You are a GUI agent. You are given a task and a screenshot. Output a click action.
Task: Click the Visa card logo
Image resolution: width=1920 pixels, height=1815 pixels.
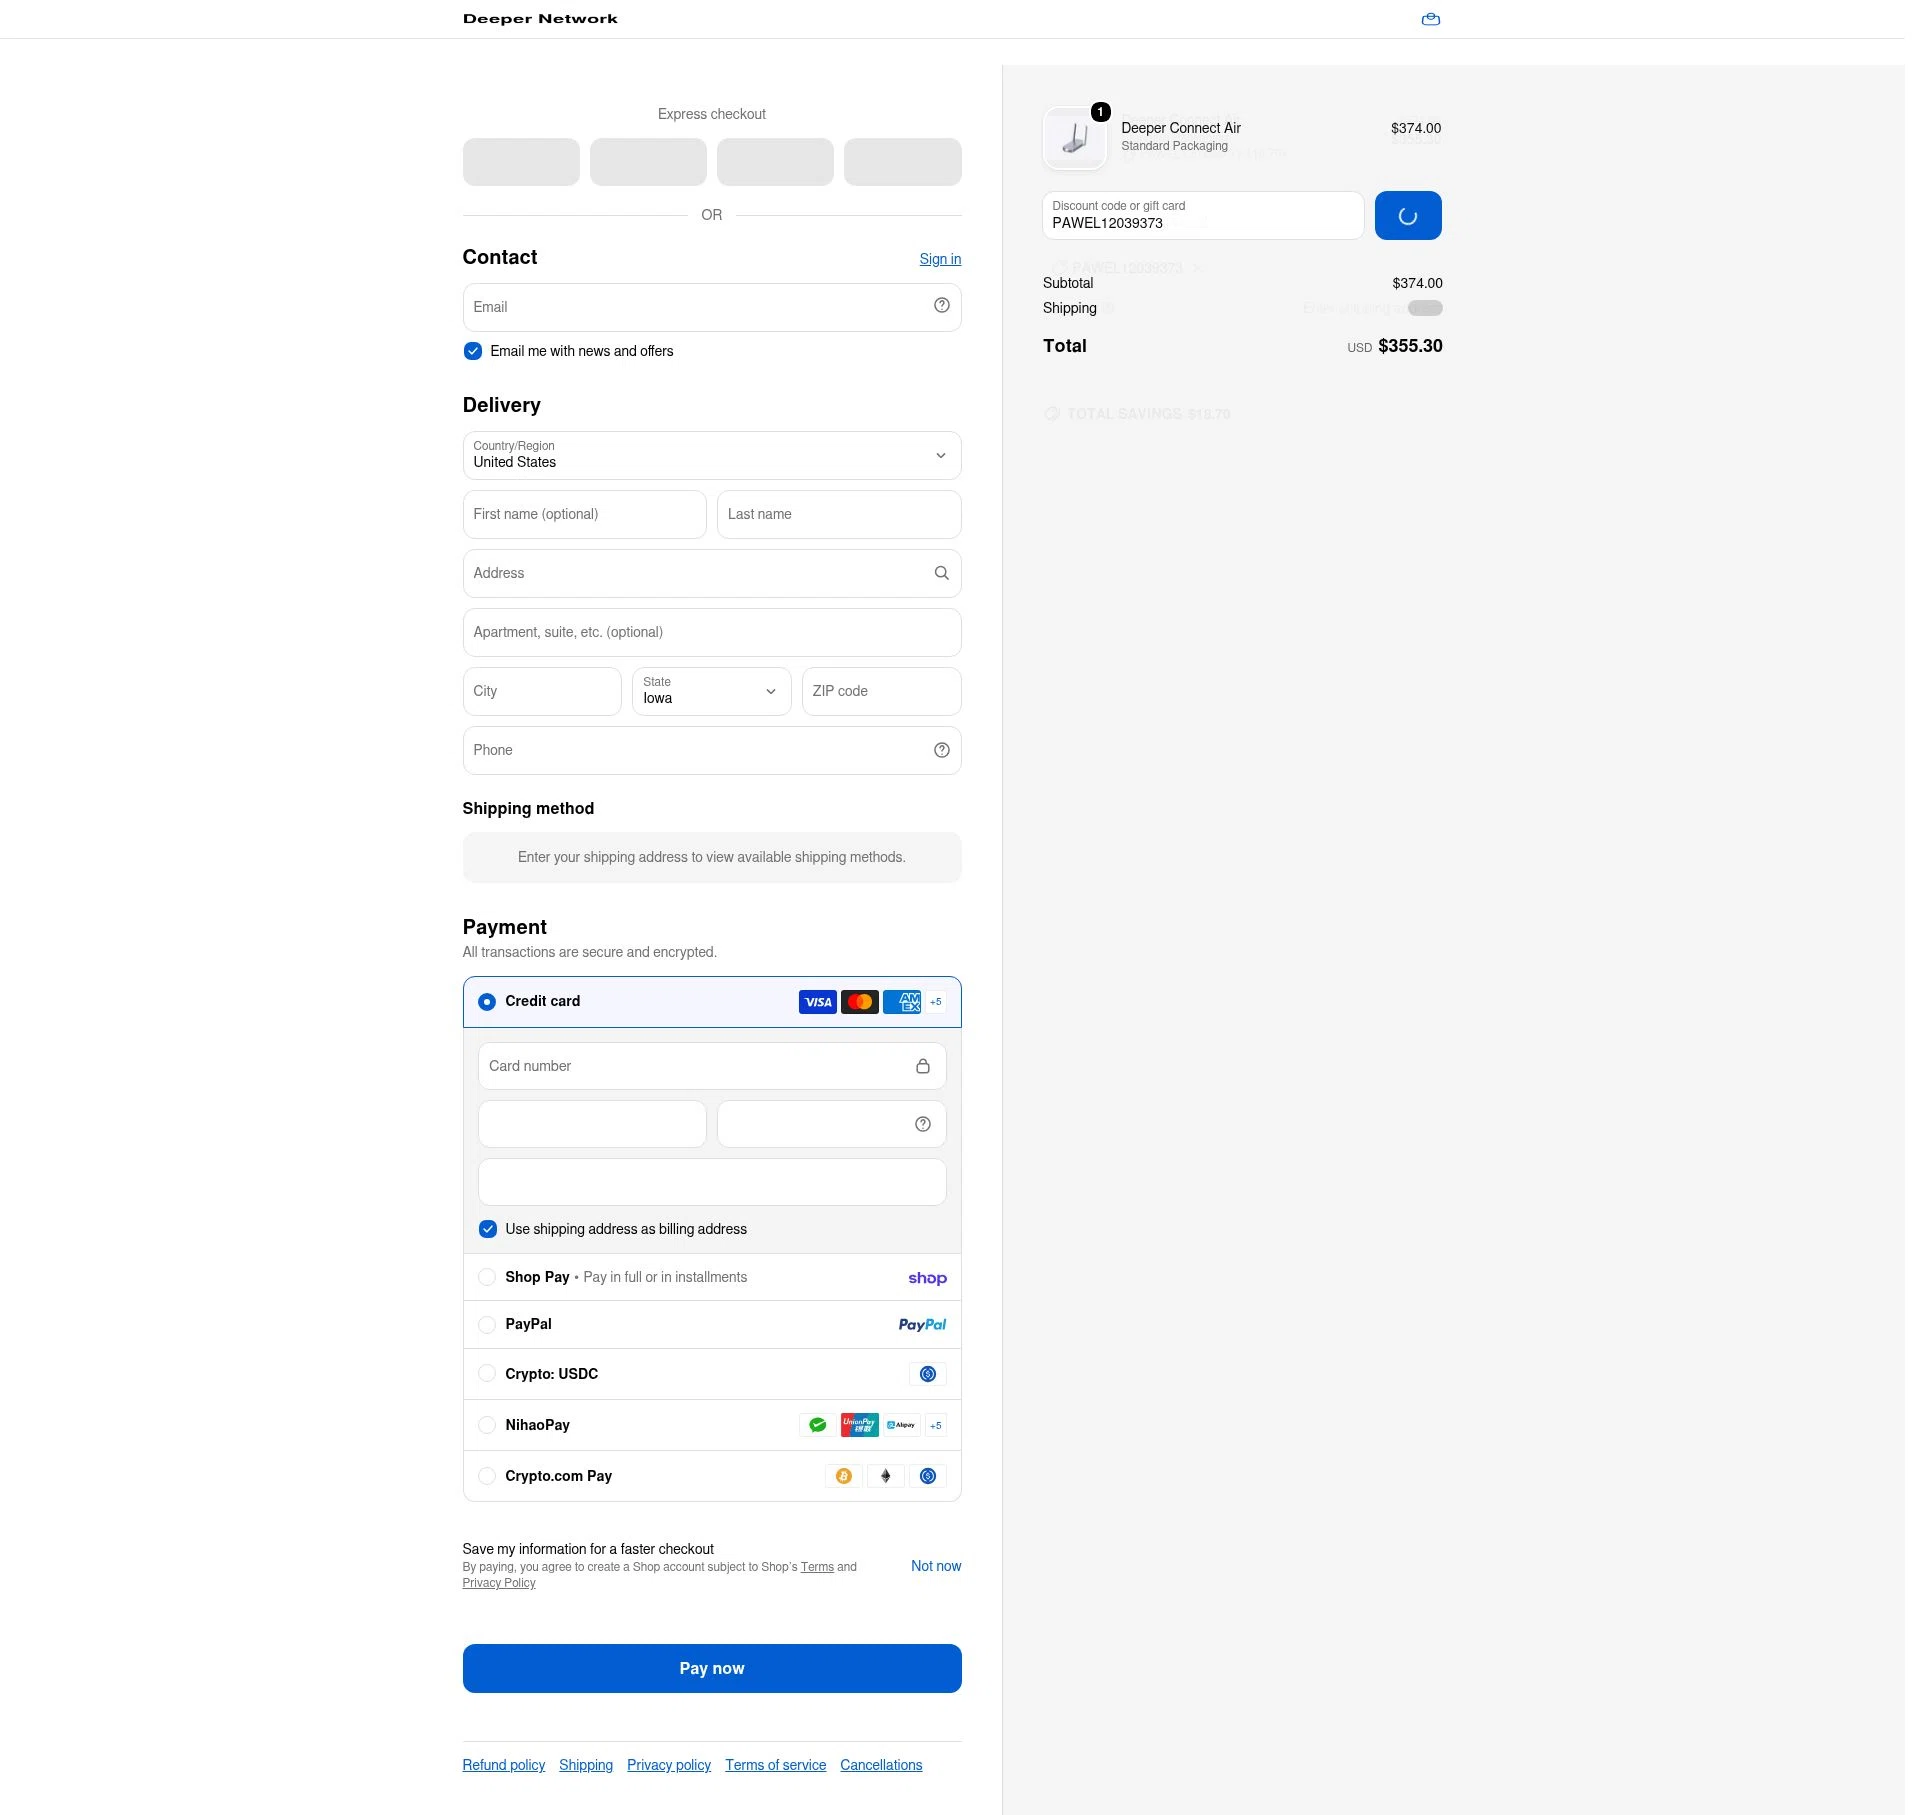(818, 1002)
